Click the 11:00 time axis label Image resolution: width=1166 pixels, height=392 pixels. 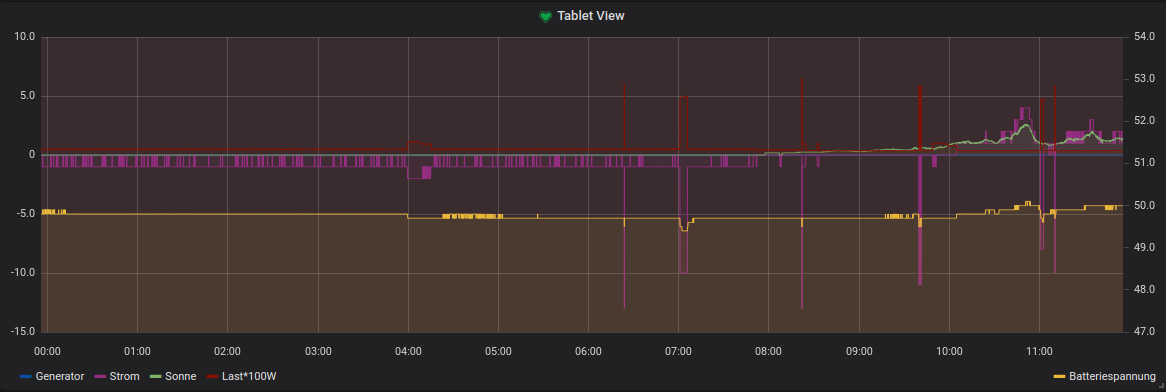coord(1039,350)
